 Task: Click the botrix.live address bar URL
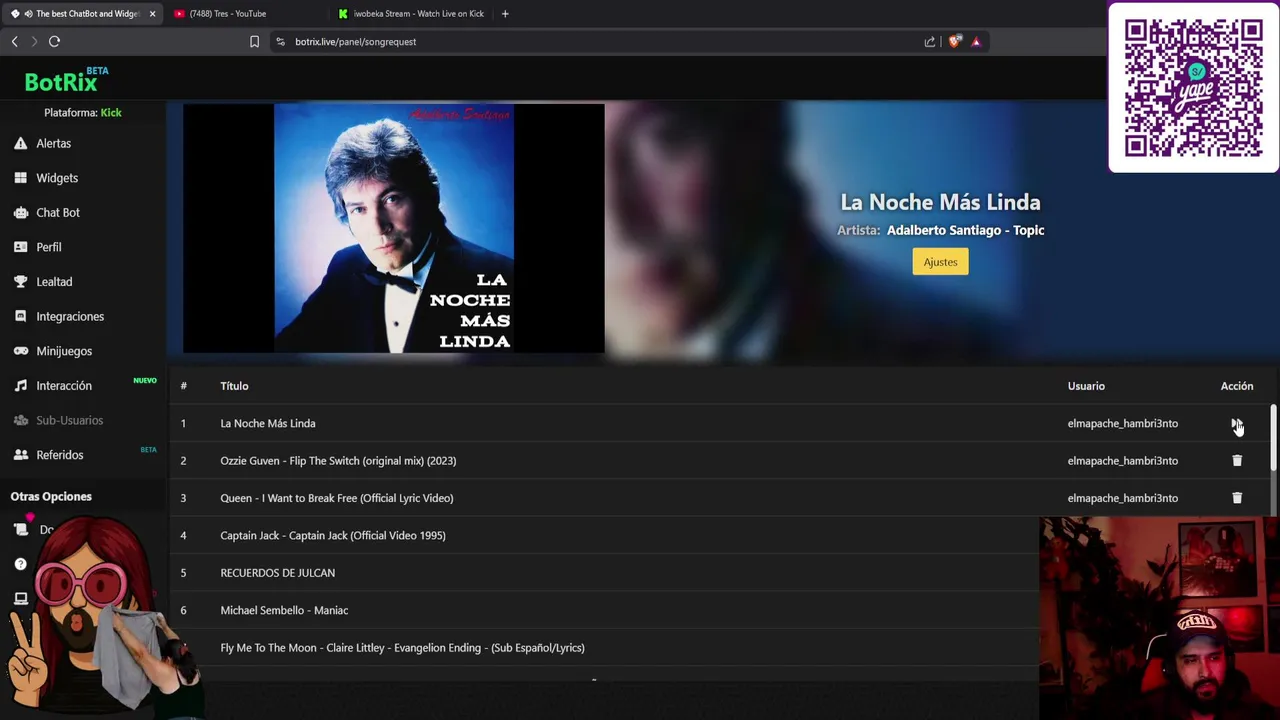coord(355,42)
